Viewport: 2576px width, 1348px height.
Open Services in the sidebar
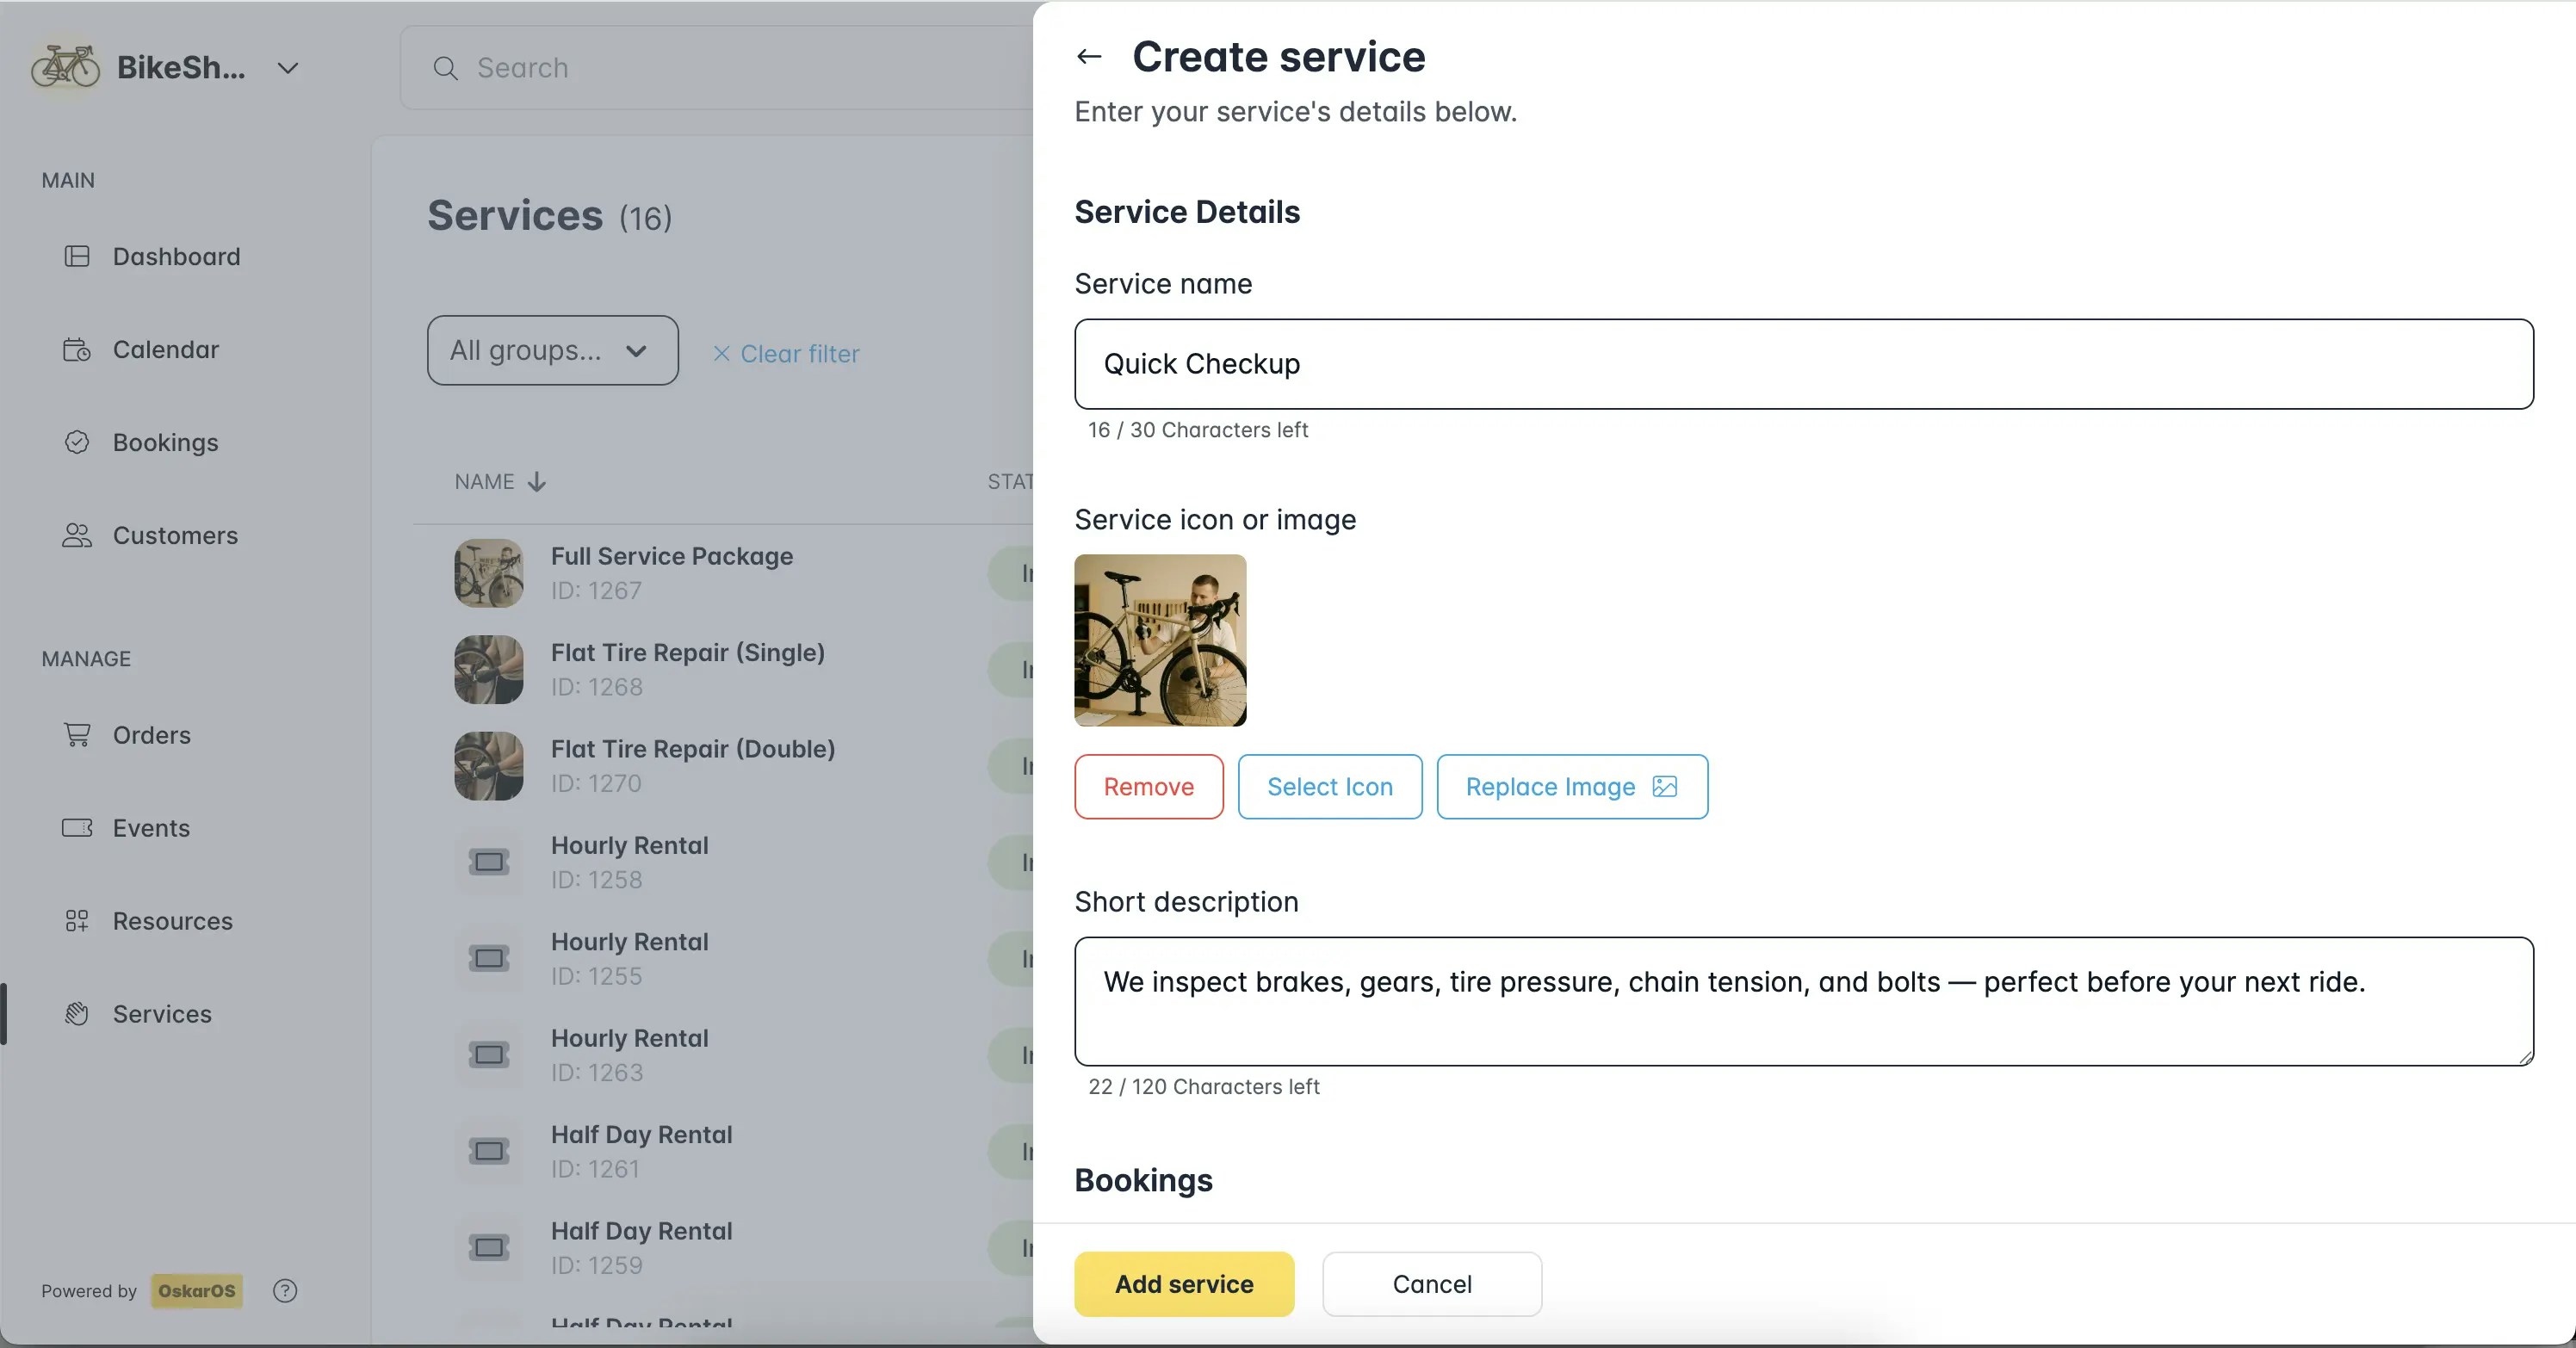[161, 1014]
